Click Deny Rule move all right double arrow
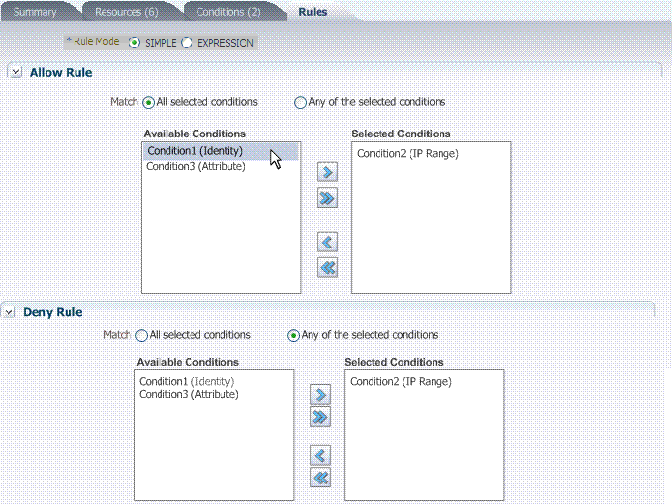This screenshot has height=504, width=672. point(321,417)
